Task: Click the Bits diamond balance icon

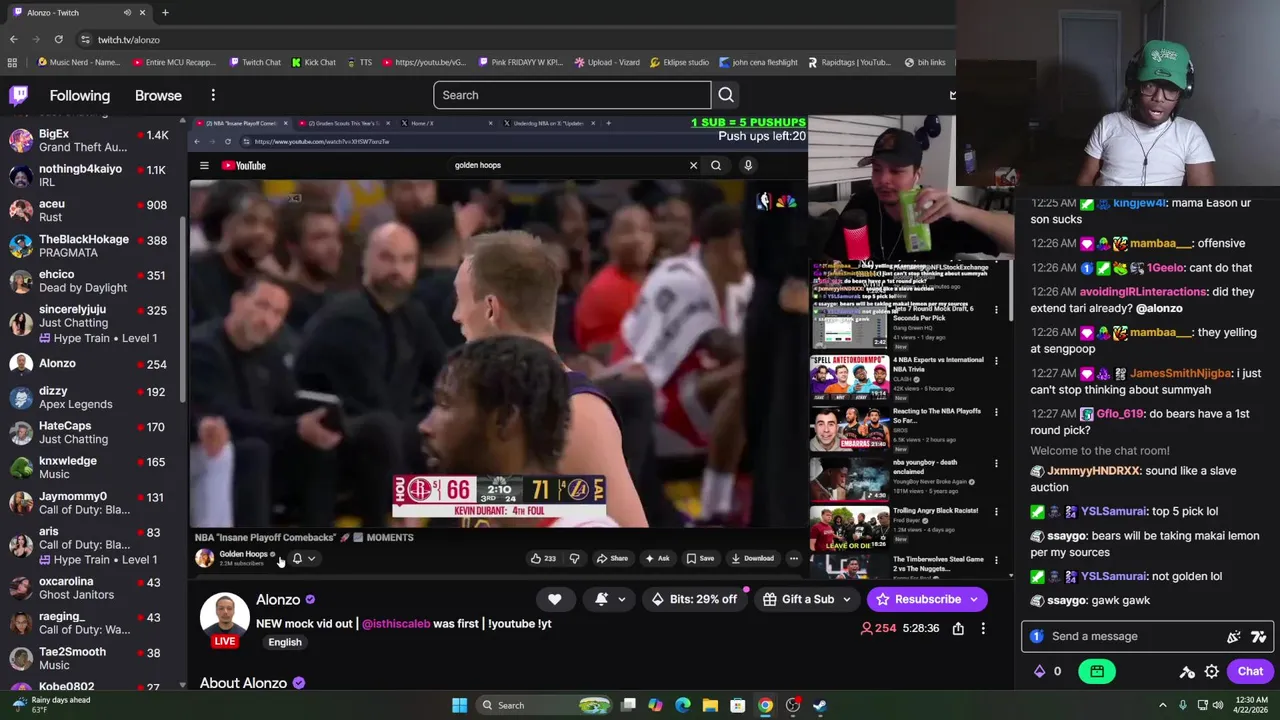Action: pos(1039,671)
